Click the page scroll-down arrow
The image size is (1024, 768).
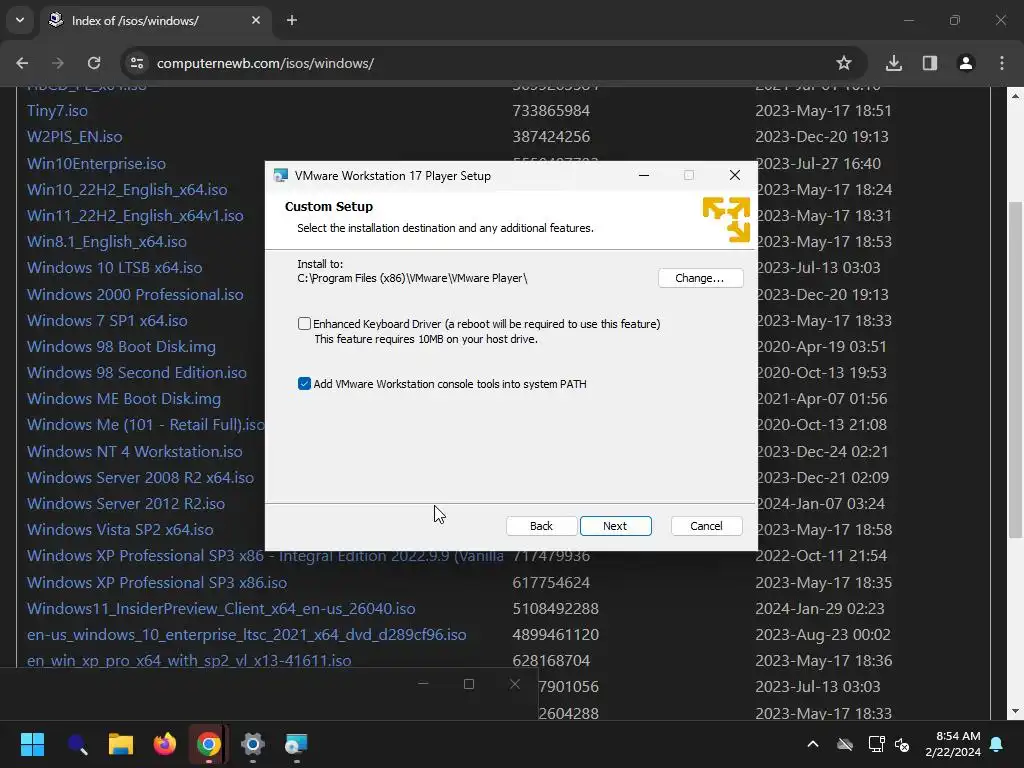1015,711
